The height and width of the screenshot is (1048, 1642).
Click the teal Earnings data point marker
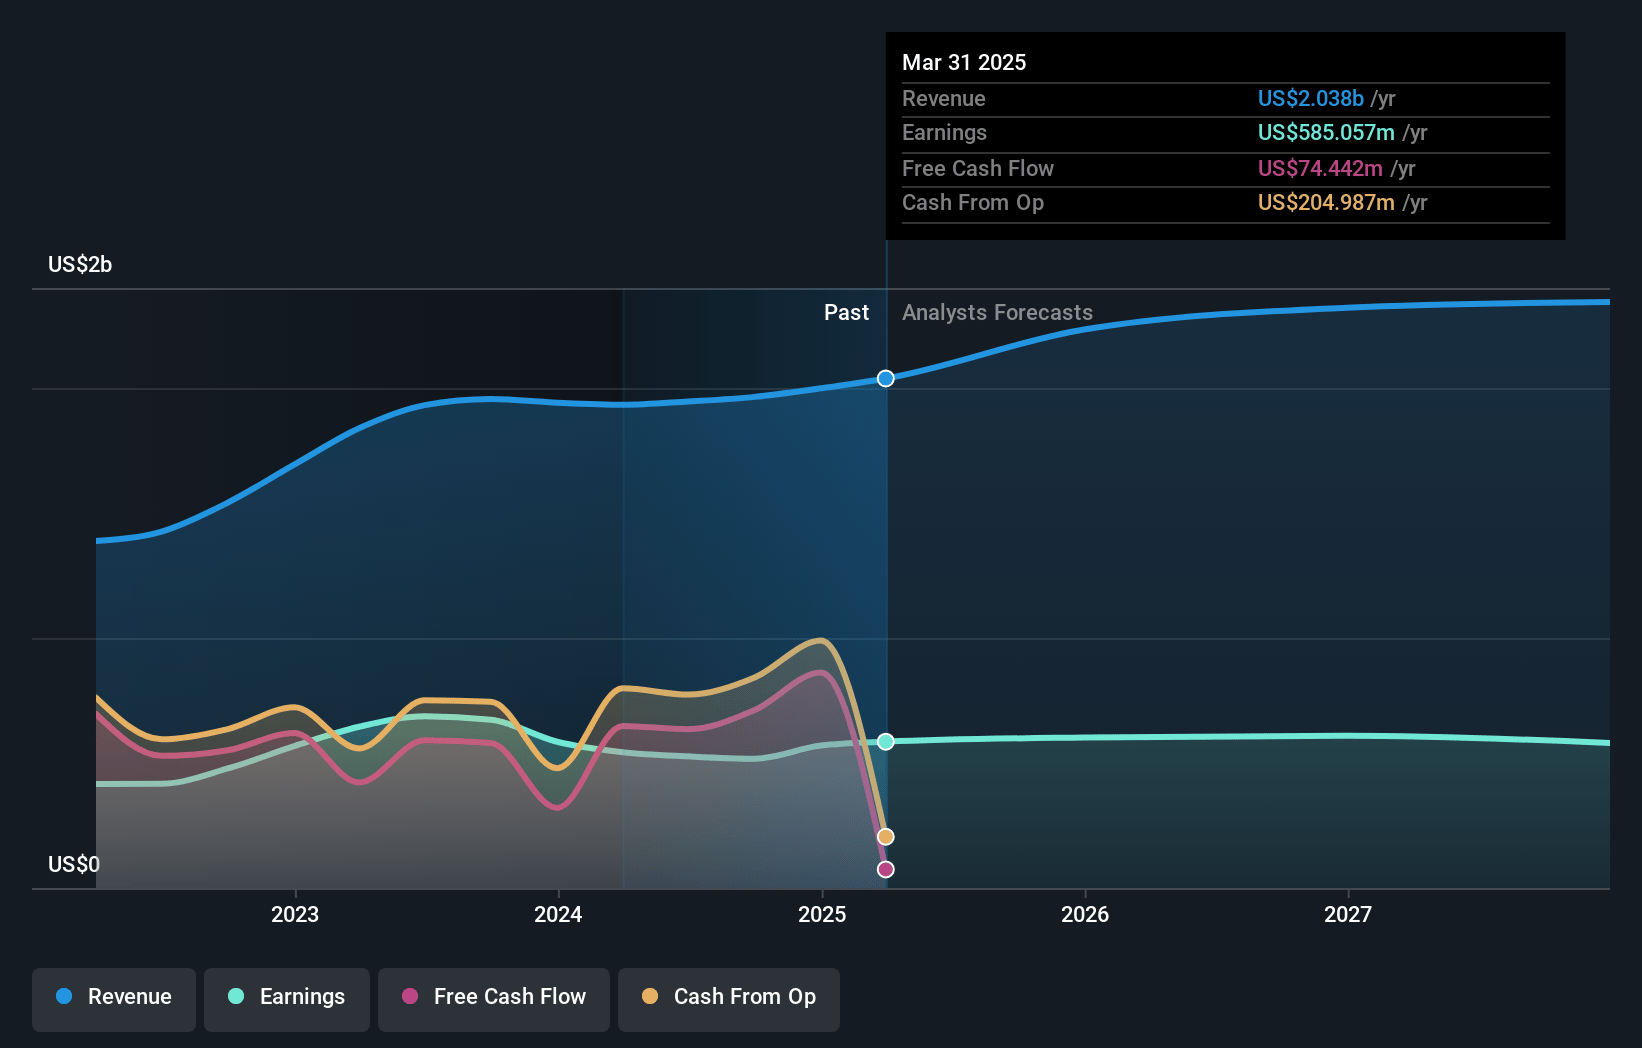click(886, 741)
